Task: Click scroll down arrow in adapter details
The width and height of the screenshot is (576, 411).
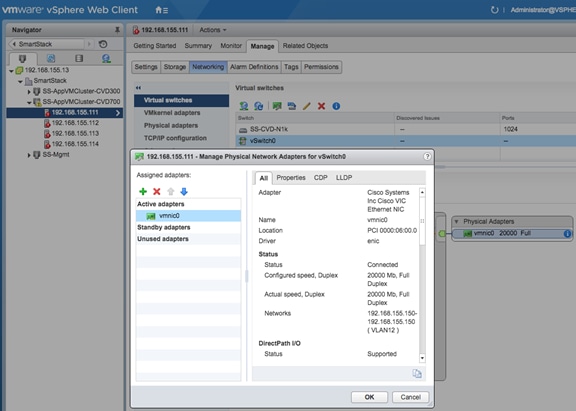Action: tap(422, 358)
